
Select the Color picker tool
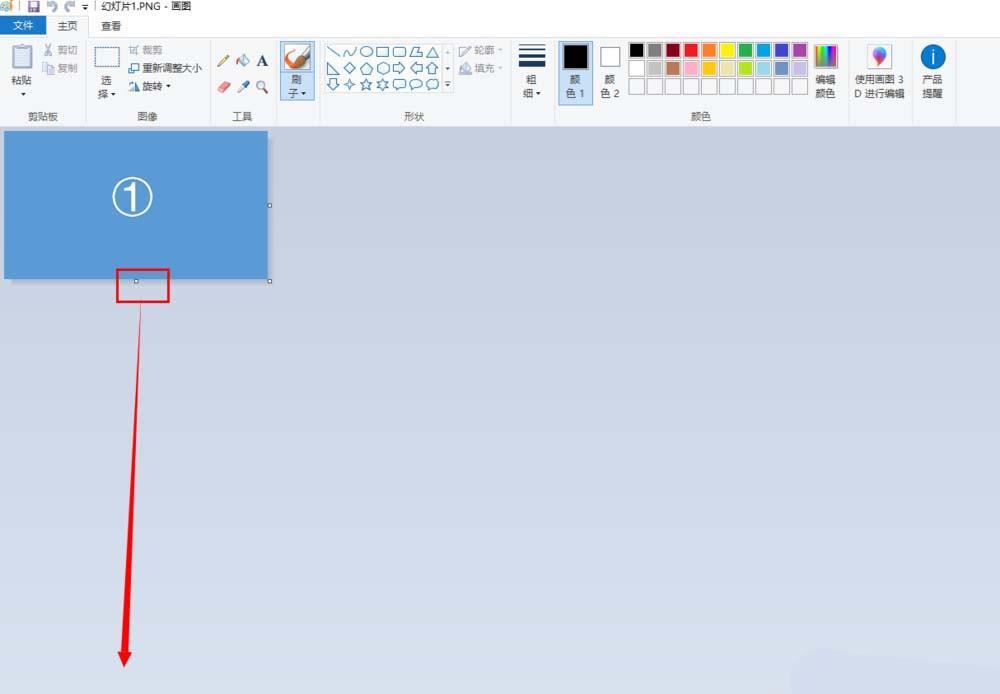[x=241, y=85]
